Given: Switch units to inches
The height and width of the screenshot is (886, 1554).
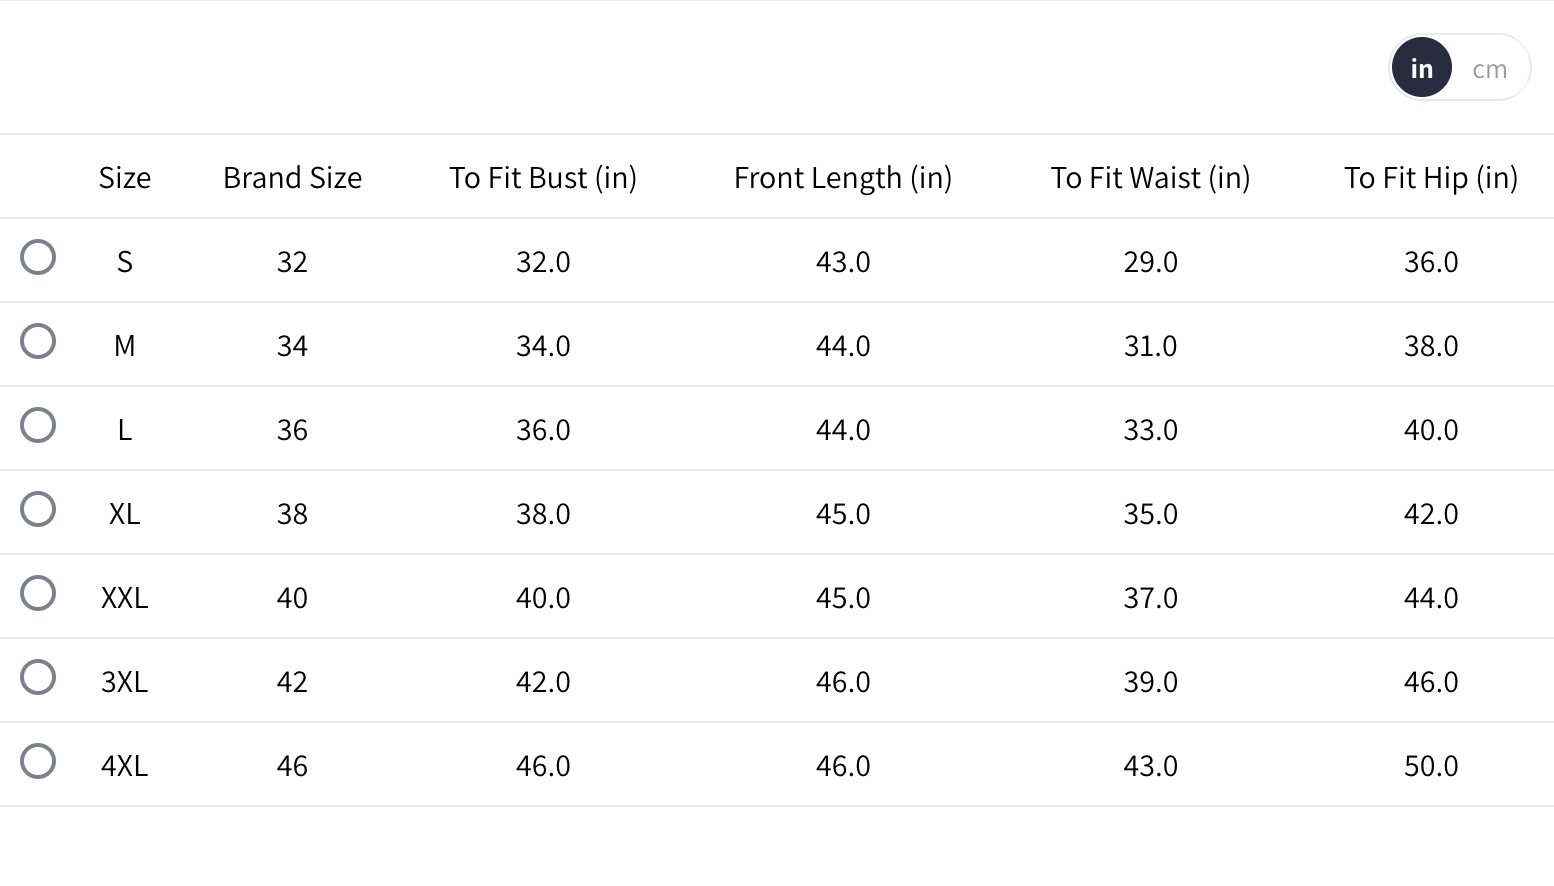Looking at the screenshot, I should tap(1421, 68).
